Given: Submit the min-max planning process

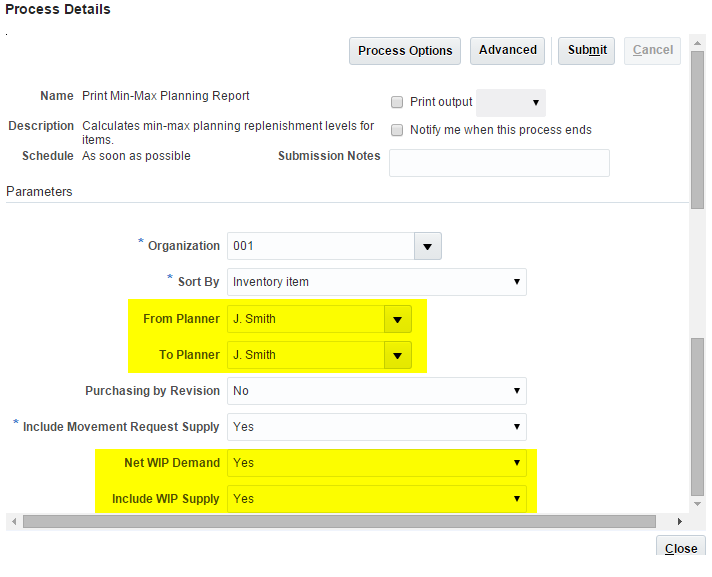Looking at the screenshot, I should [587, 51].
